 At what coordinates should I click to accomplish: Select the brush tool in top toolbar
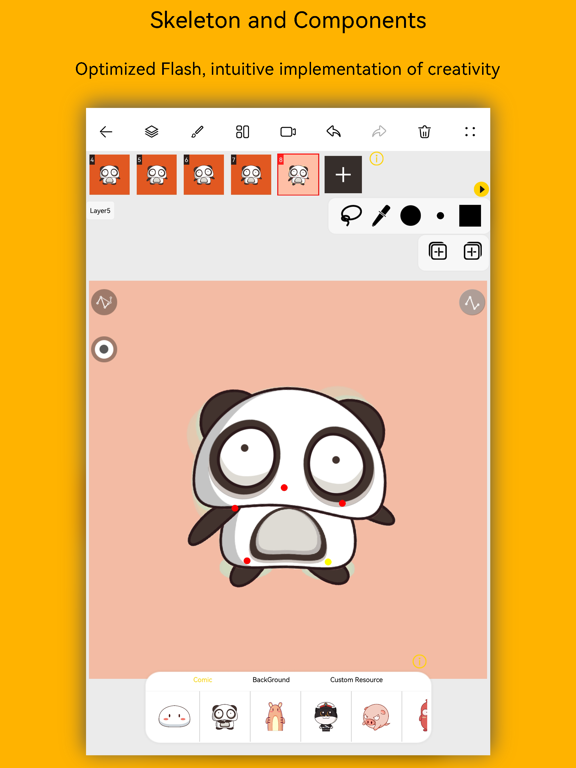[x=197, y=132]
